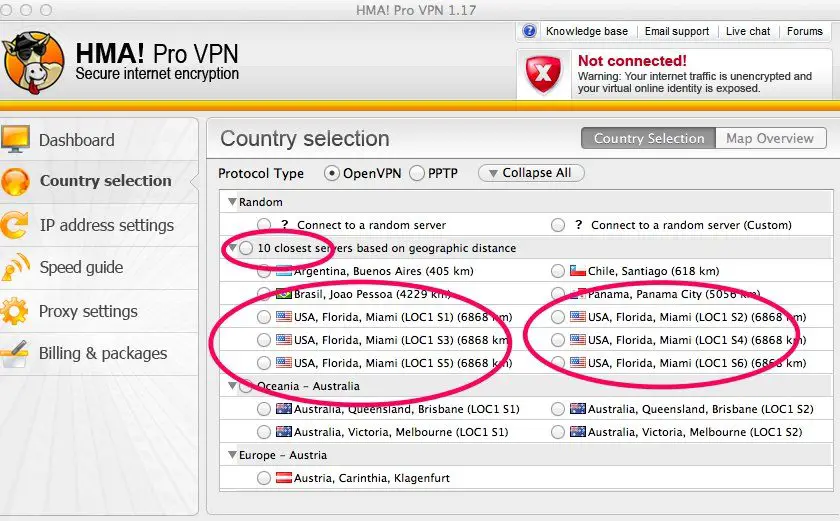Click the US flag for Miami LOC1 S1
This screenshot has width=840, height=521.
[284, 317]
